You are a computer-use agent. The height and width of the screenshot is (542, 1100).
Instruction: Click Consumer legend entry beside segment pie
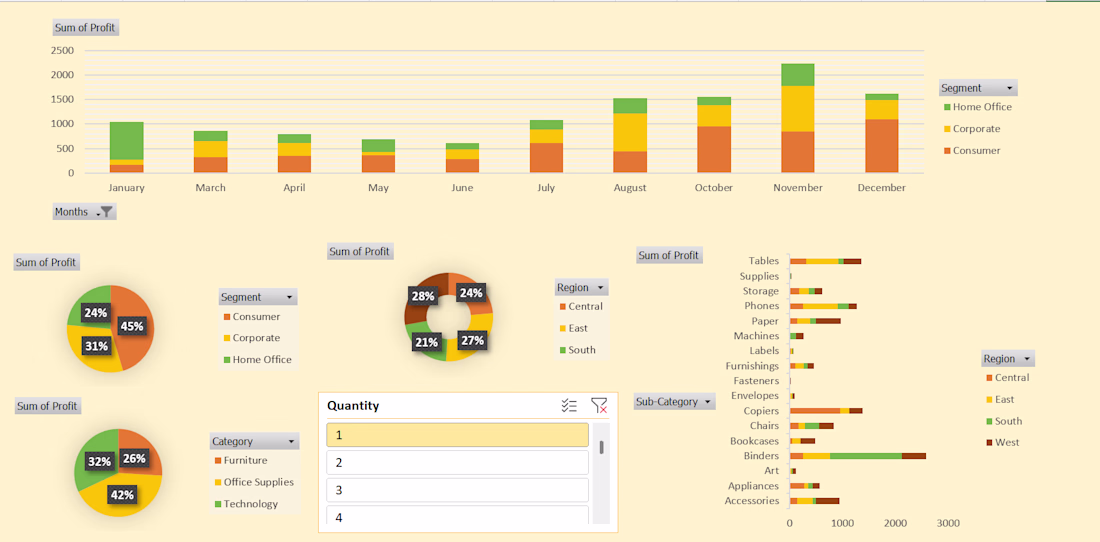(251, 317)
